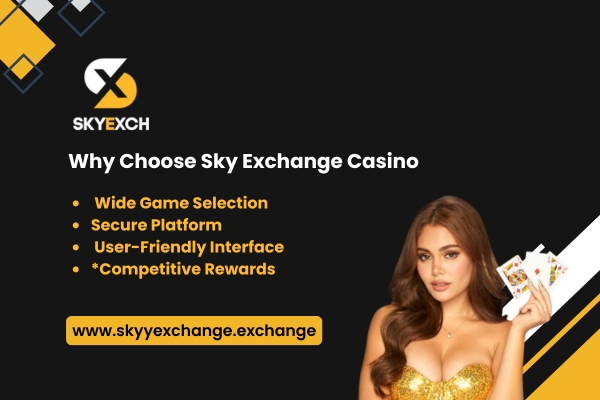Click the SKYEXCH wordmark under the logo
This screenshot has height=400, width=600.
coord(111,124)
